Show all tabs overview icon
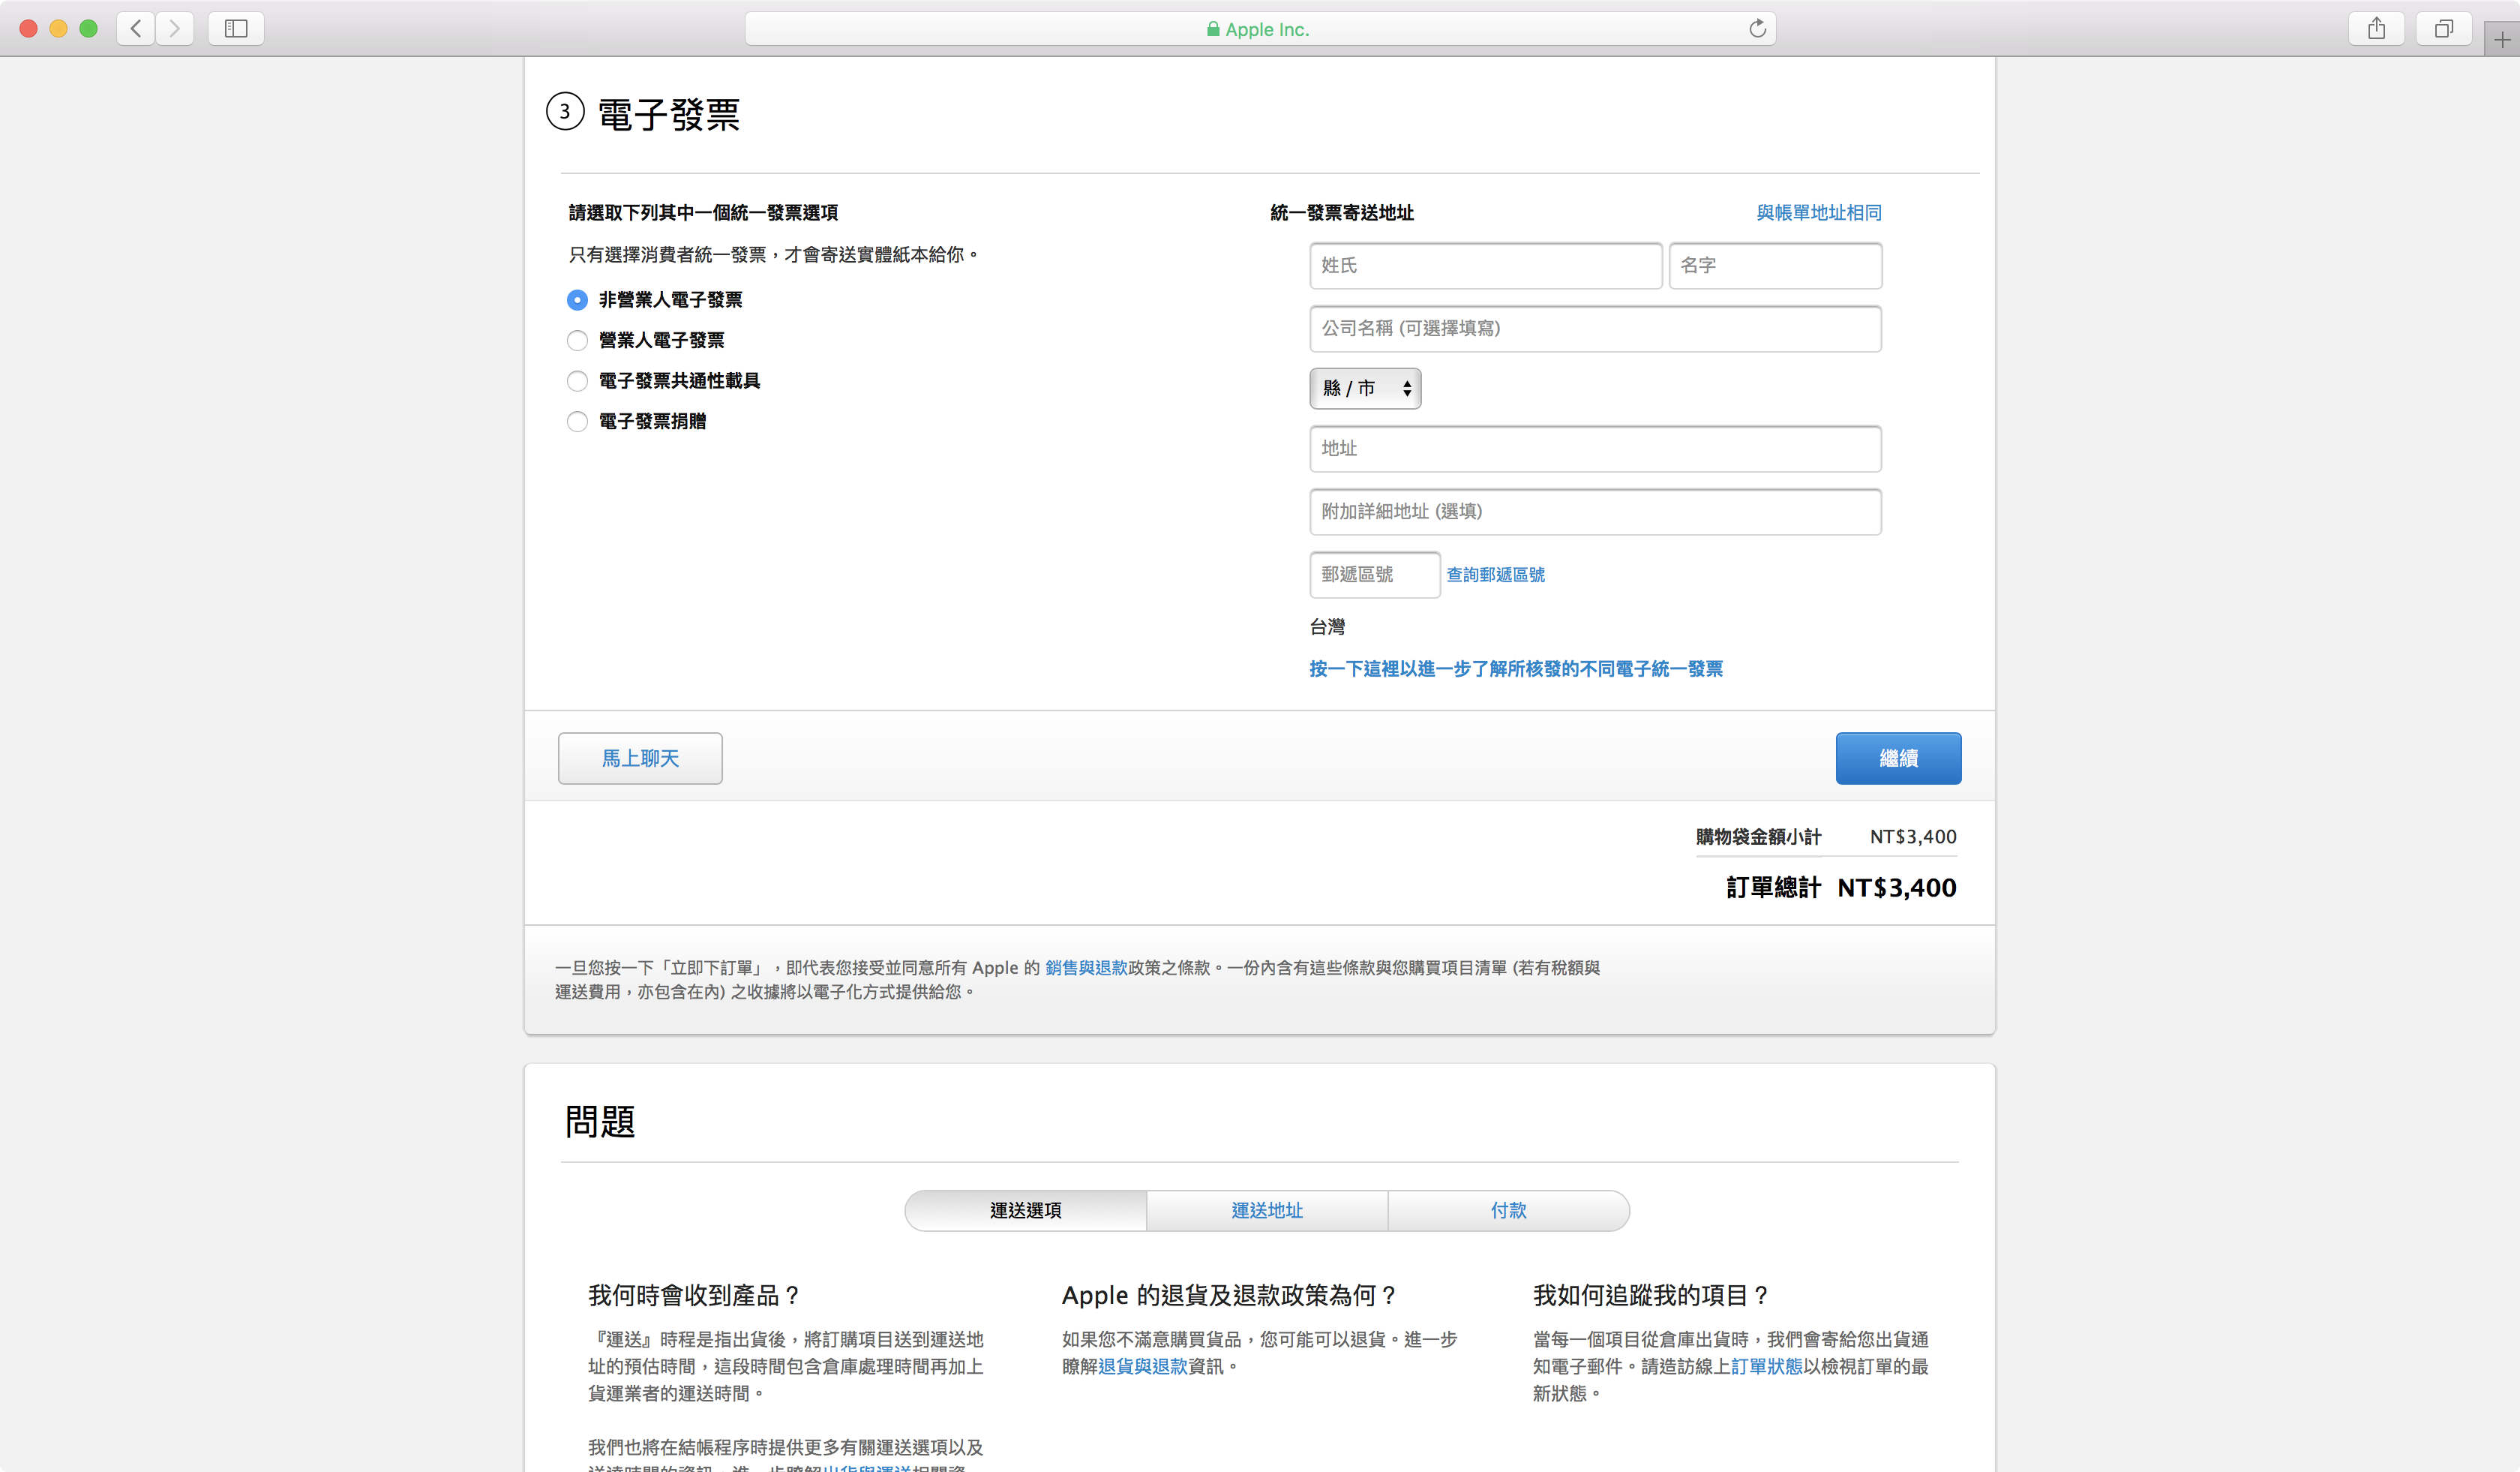 point(2443,28)
